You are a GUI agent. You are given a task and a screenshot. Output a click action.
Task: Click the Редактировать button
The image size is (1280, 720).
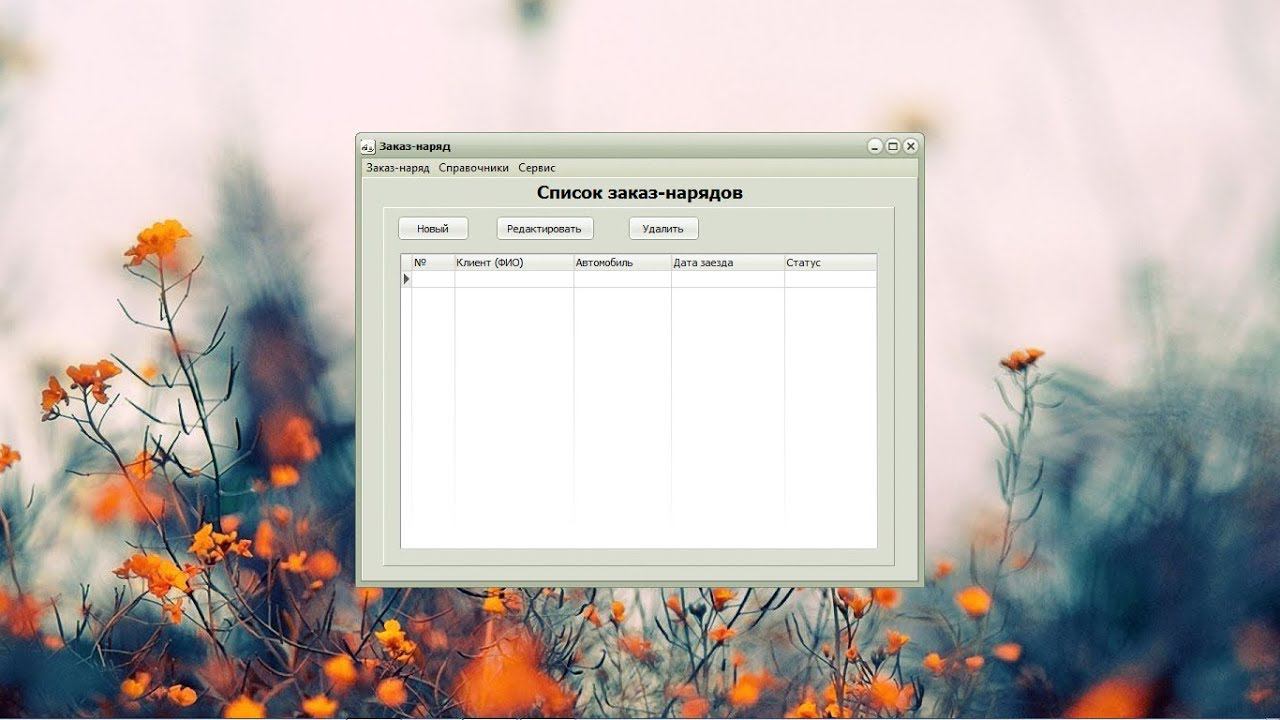545,229
